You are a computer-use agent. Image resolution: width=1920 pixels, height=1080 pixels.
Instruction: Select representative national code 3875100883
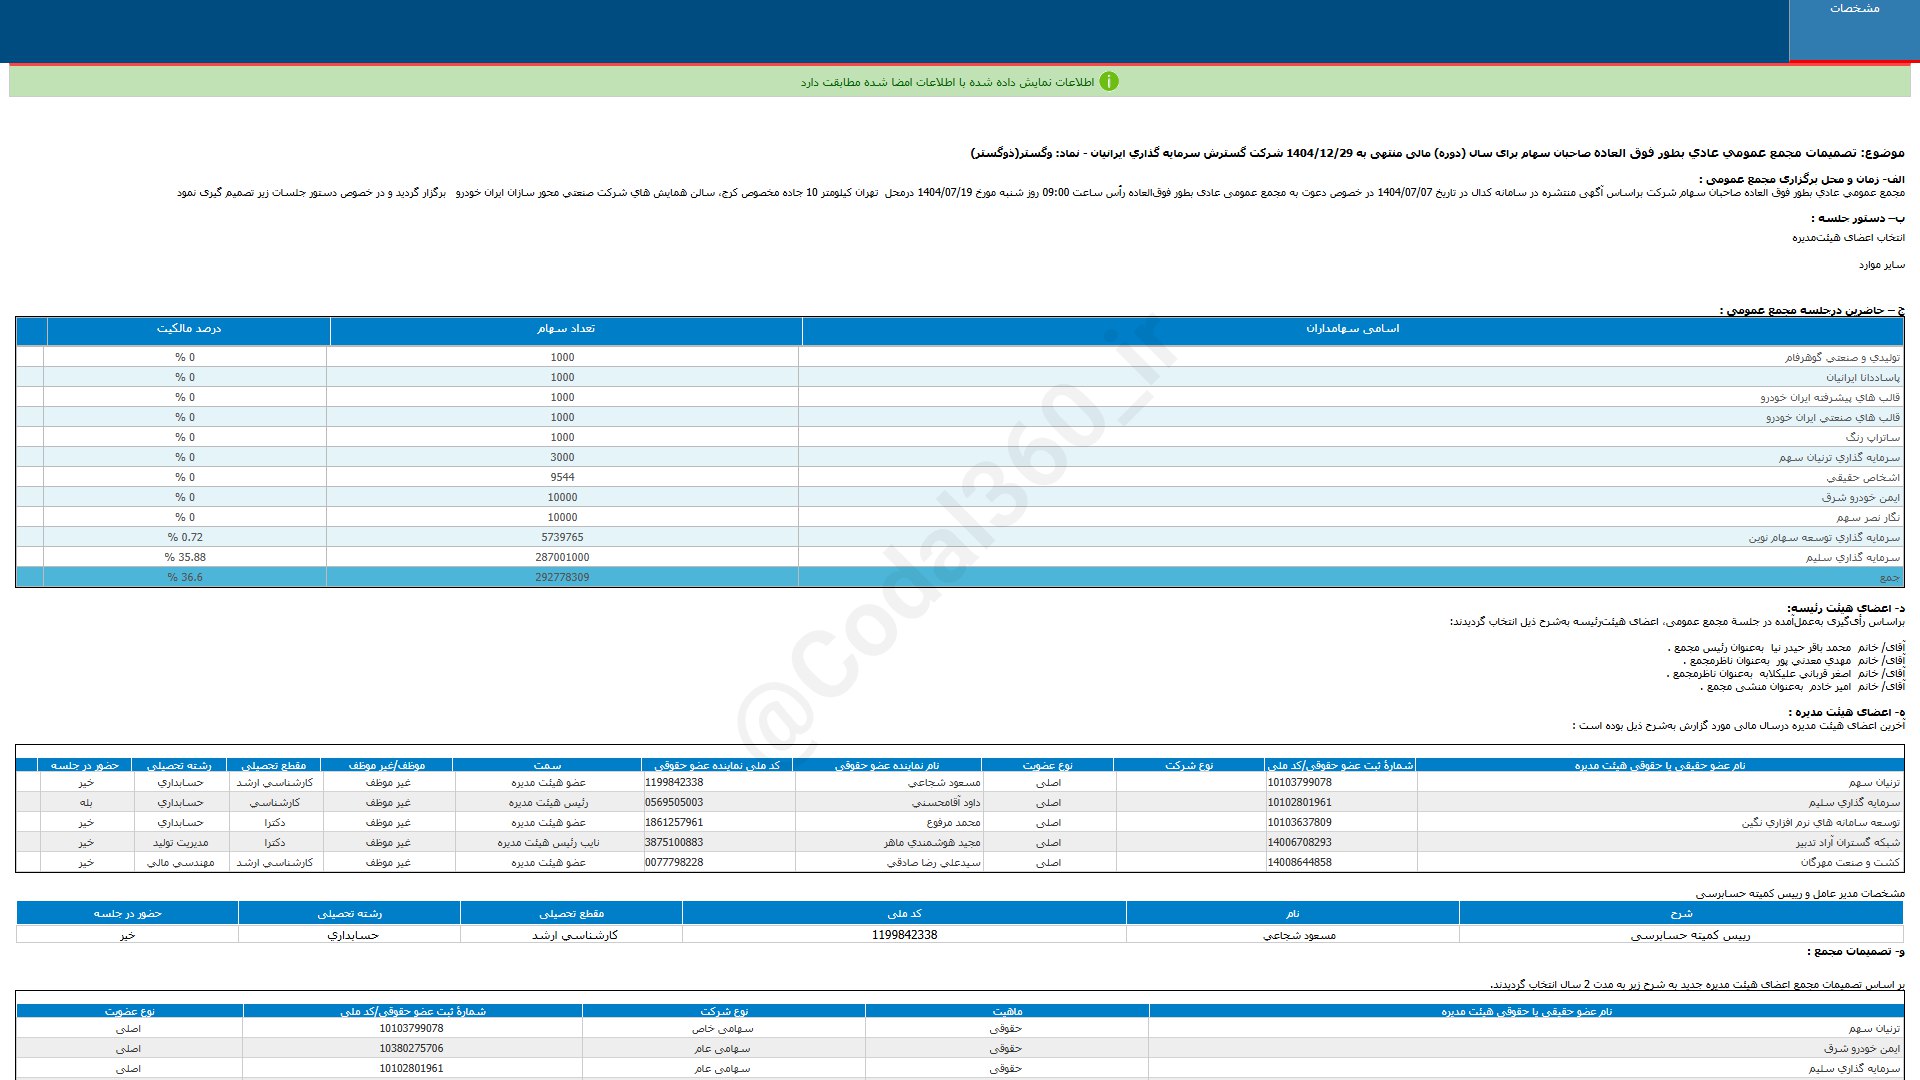tap(674, 842)
